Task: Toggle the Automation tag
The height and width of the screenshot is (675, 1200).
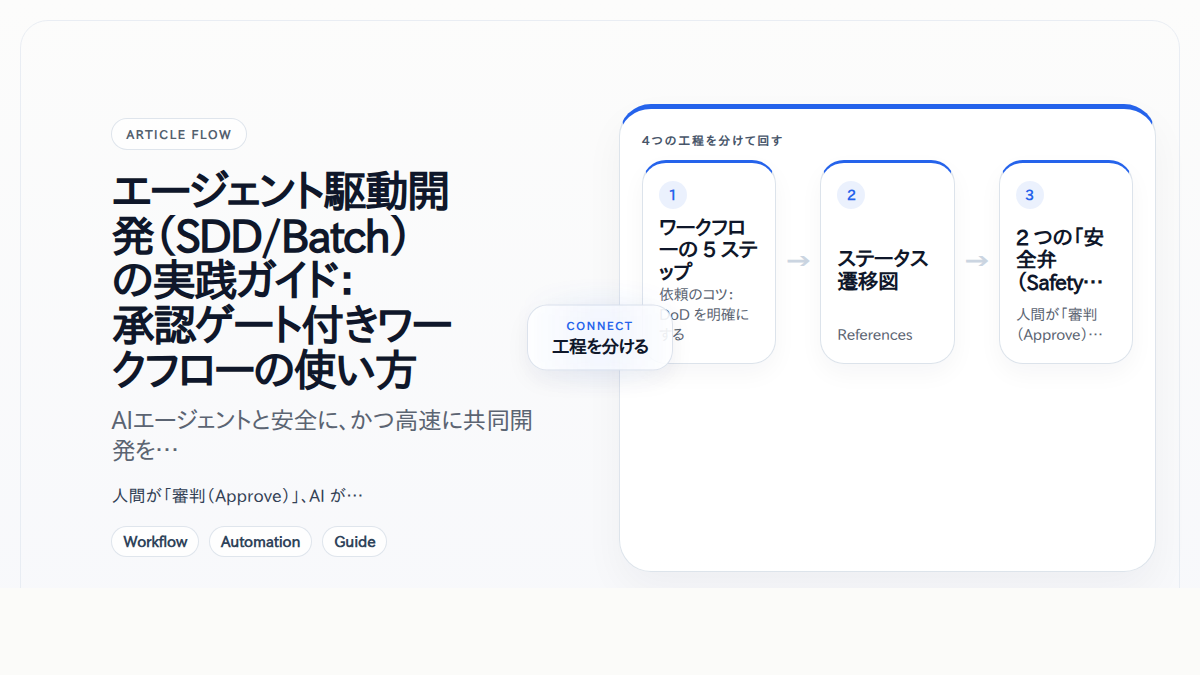Action: (x=260, y=541)
